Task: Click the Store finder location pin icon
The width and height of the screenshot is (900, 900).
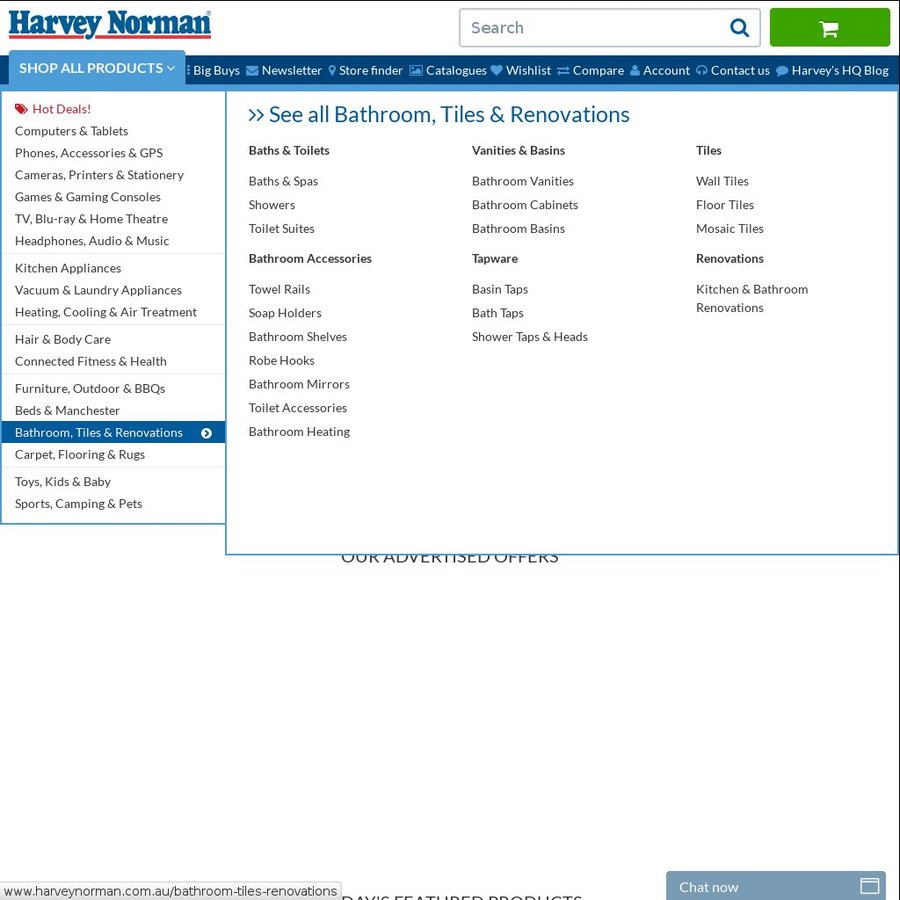Action: pos(331,70)
